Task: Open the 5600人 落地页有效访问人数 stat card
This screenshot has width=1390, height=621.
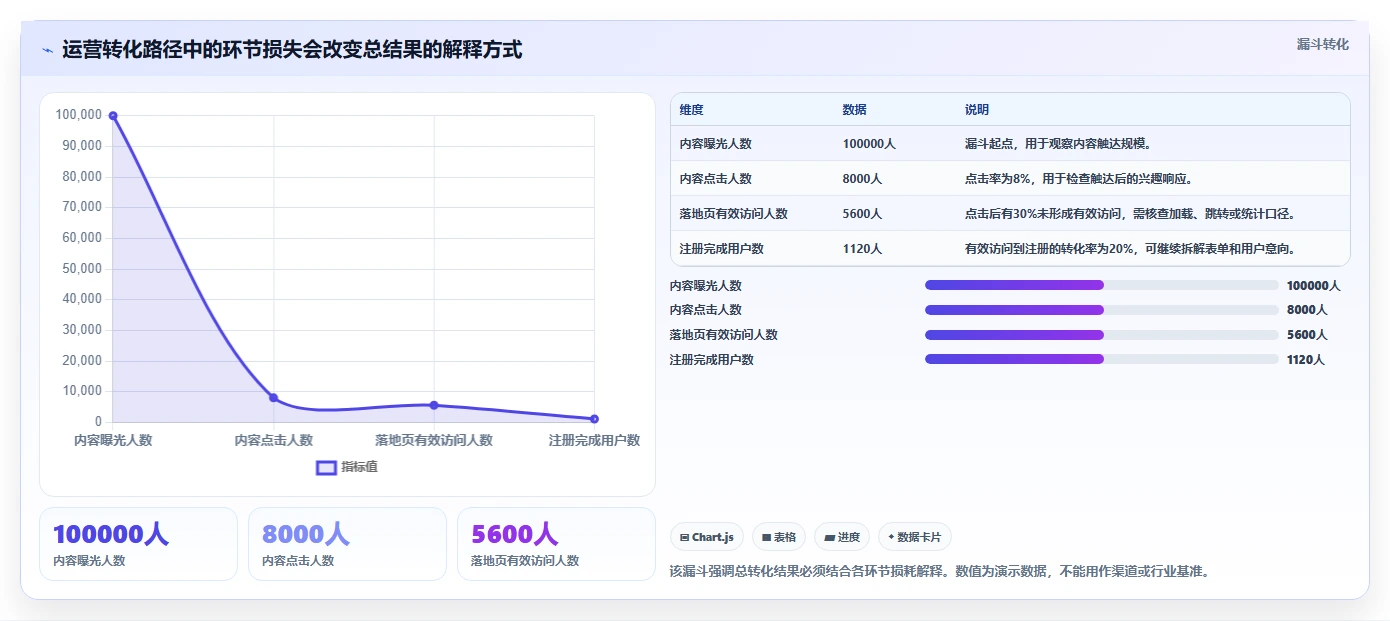Action: pos(556,544)
